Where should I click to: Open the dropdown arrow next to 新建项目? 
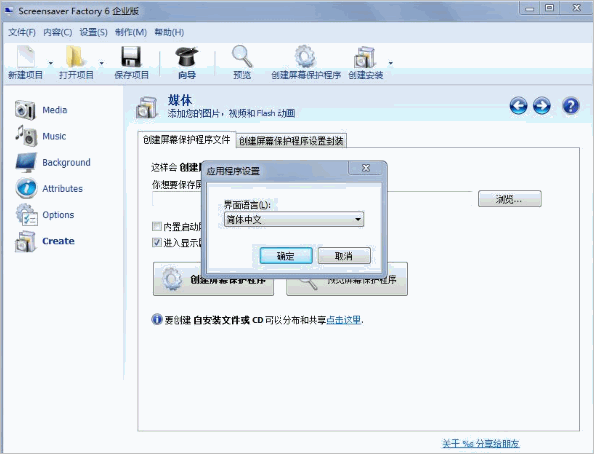coord(51,63)
